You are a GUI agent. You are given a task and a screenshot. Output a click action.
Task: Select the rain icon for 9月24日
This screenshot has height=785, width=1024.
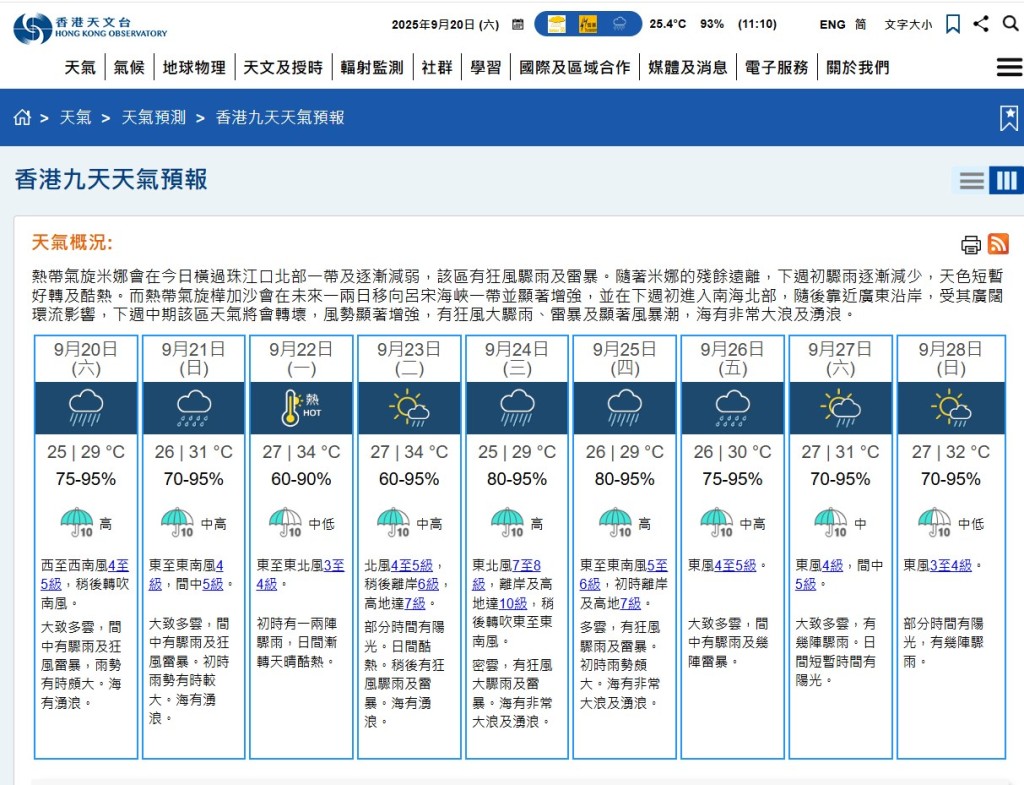click(x=517, y=408)
